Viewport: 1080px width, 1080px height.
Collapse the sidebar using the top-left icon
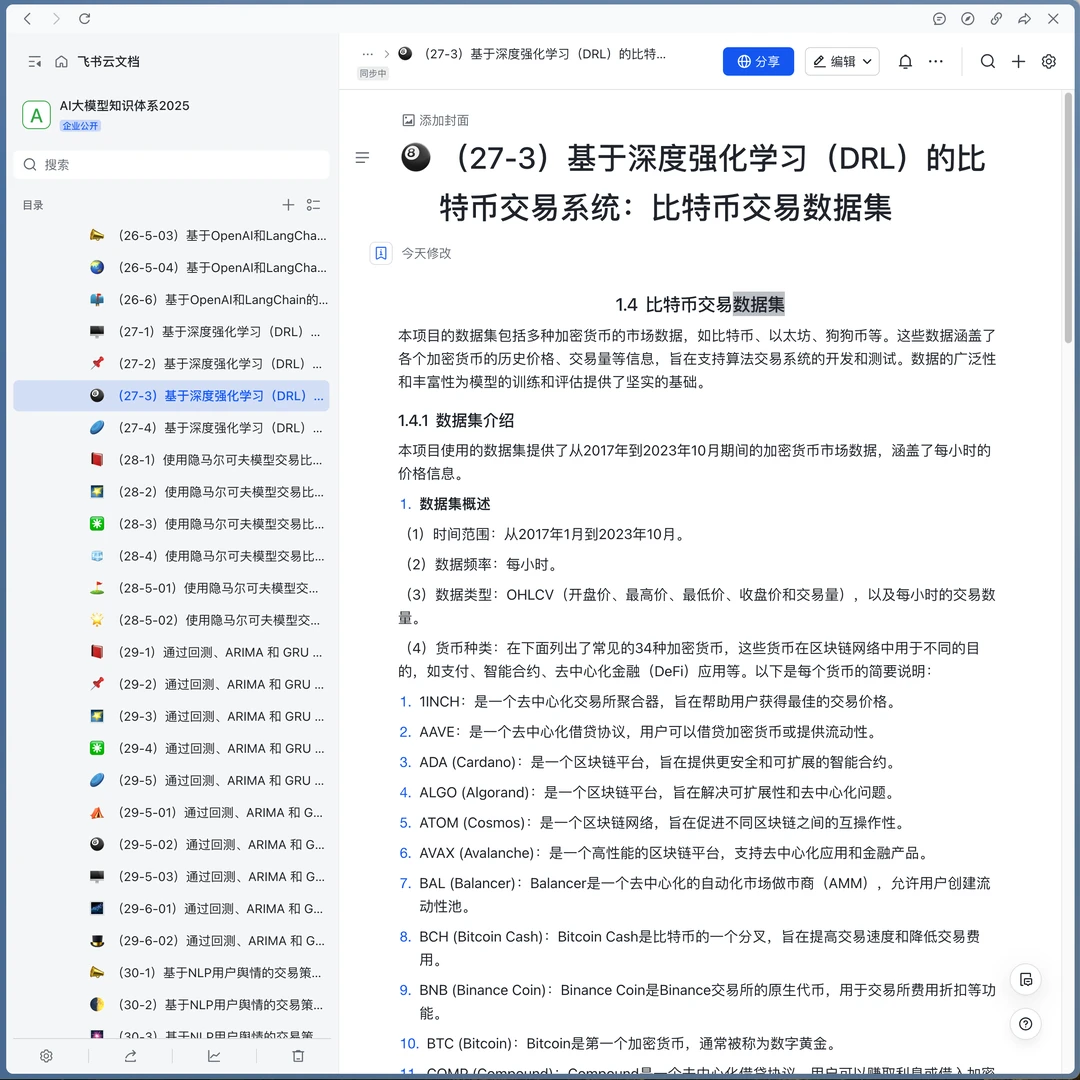(x=34, y=61)
